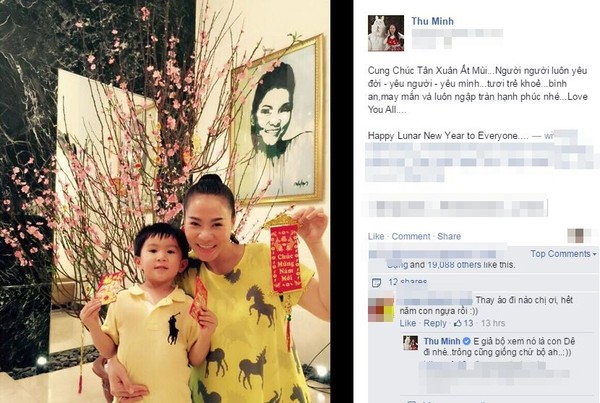Like the Lunar New Year post

(376, 237)
